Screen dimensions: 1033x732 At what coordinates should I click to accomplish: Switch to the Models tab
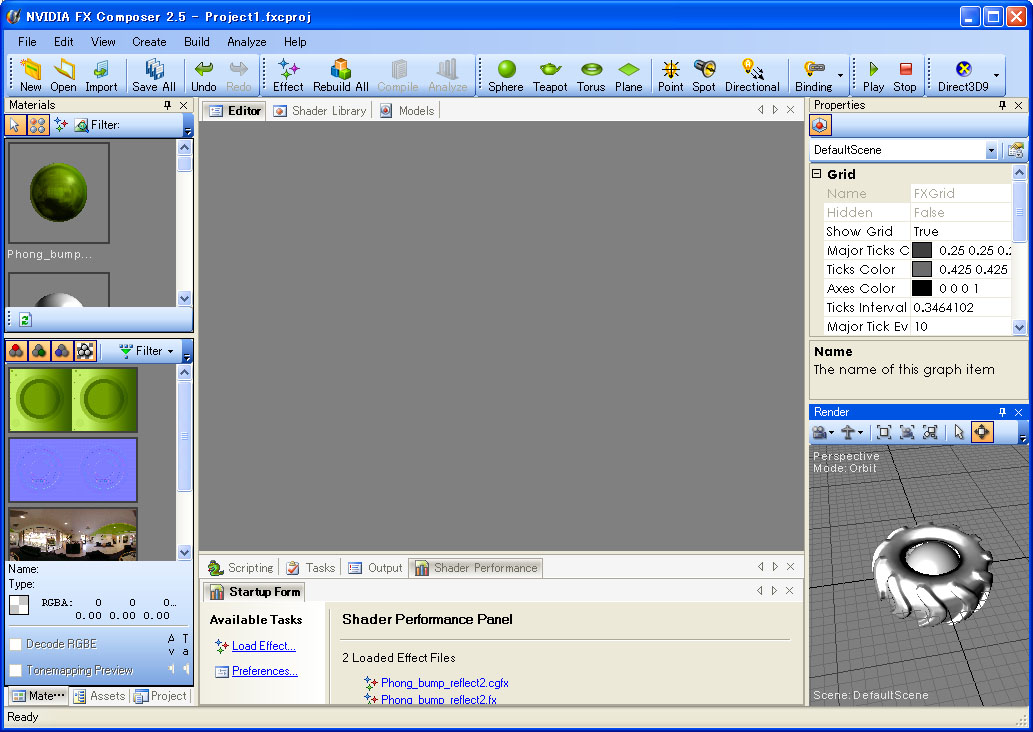coord(407,111)
